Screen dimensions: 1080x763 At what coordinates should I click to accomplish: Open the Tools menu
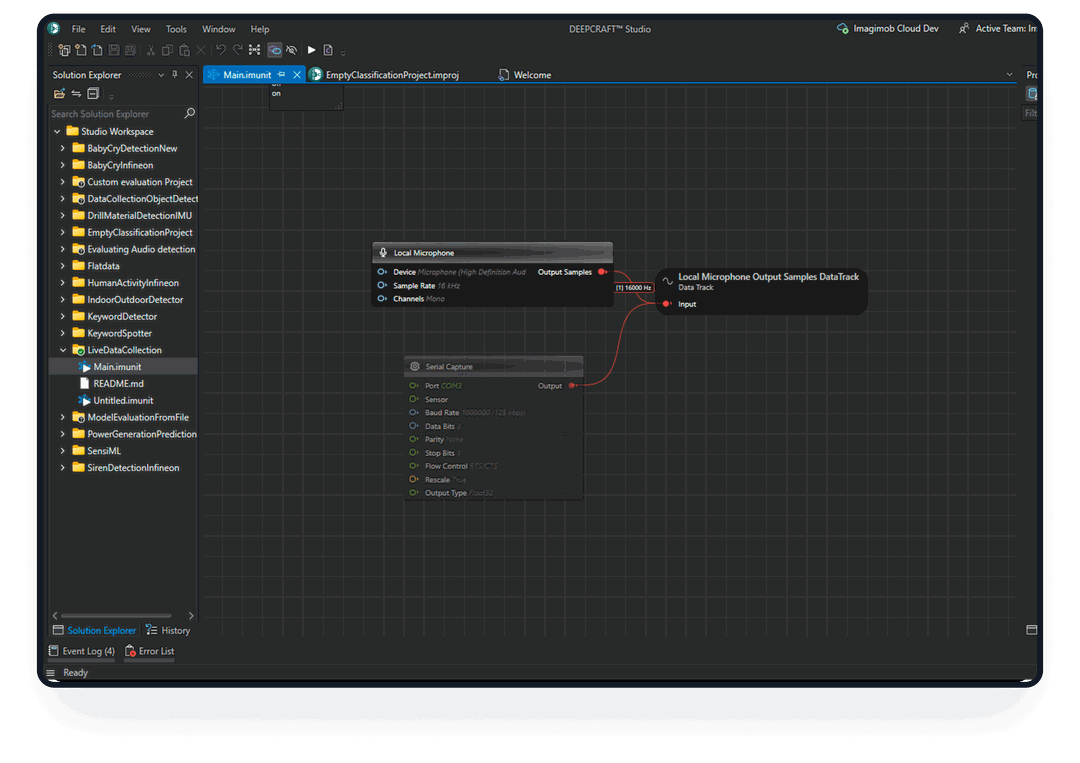coord(176,29)
